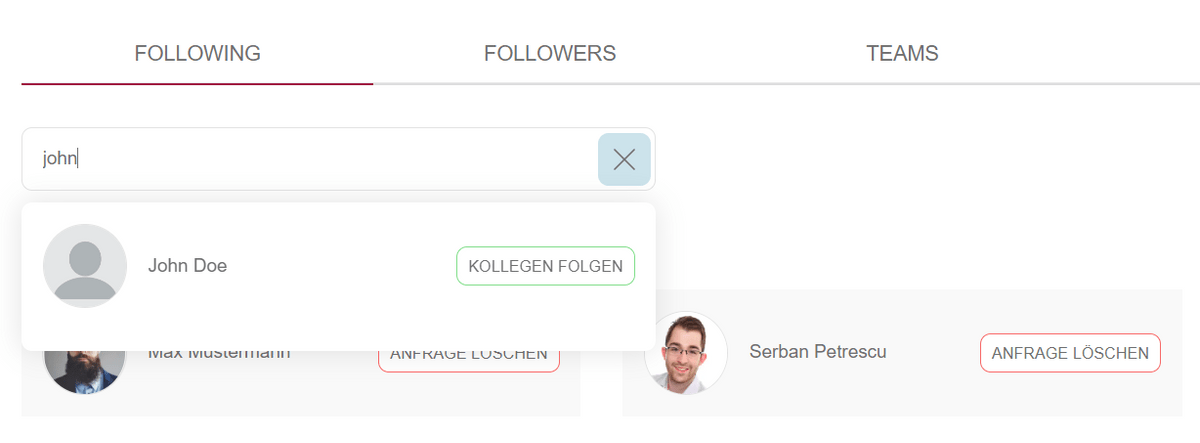Image resolution: width=1200 pixels, height=443 pixels.
Task: Open the FOLLOWERS tab
Action: click(x=550, y=53)
